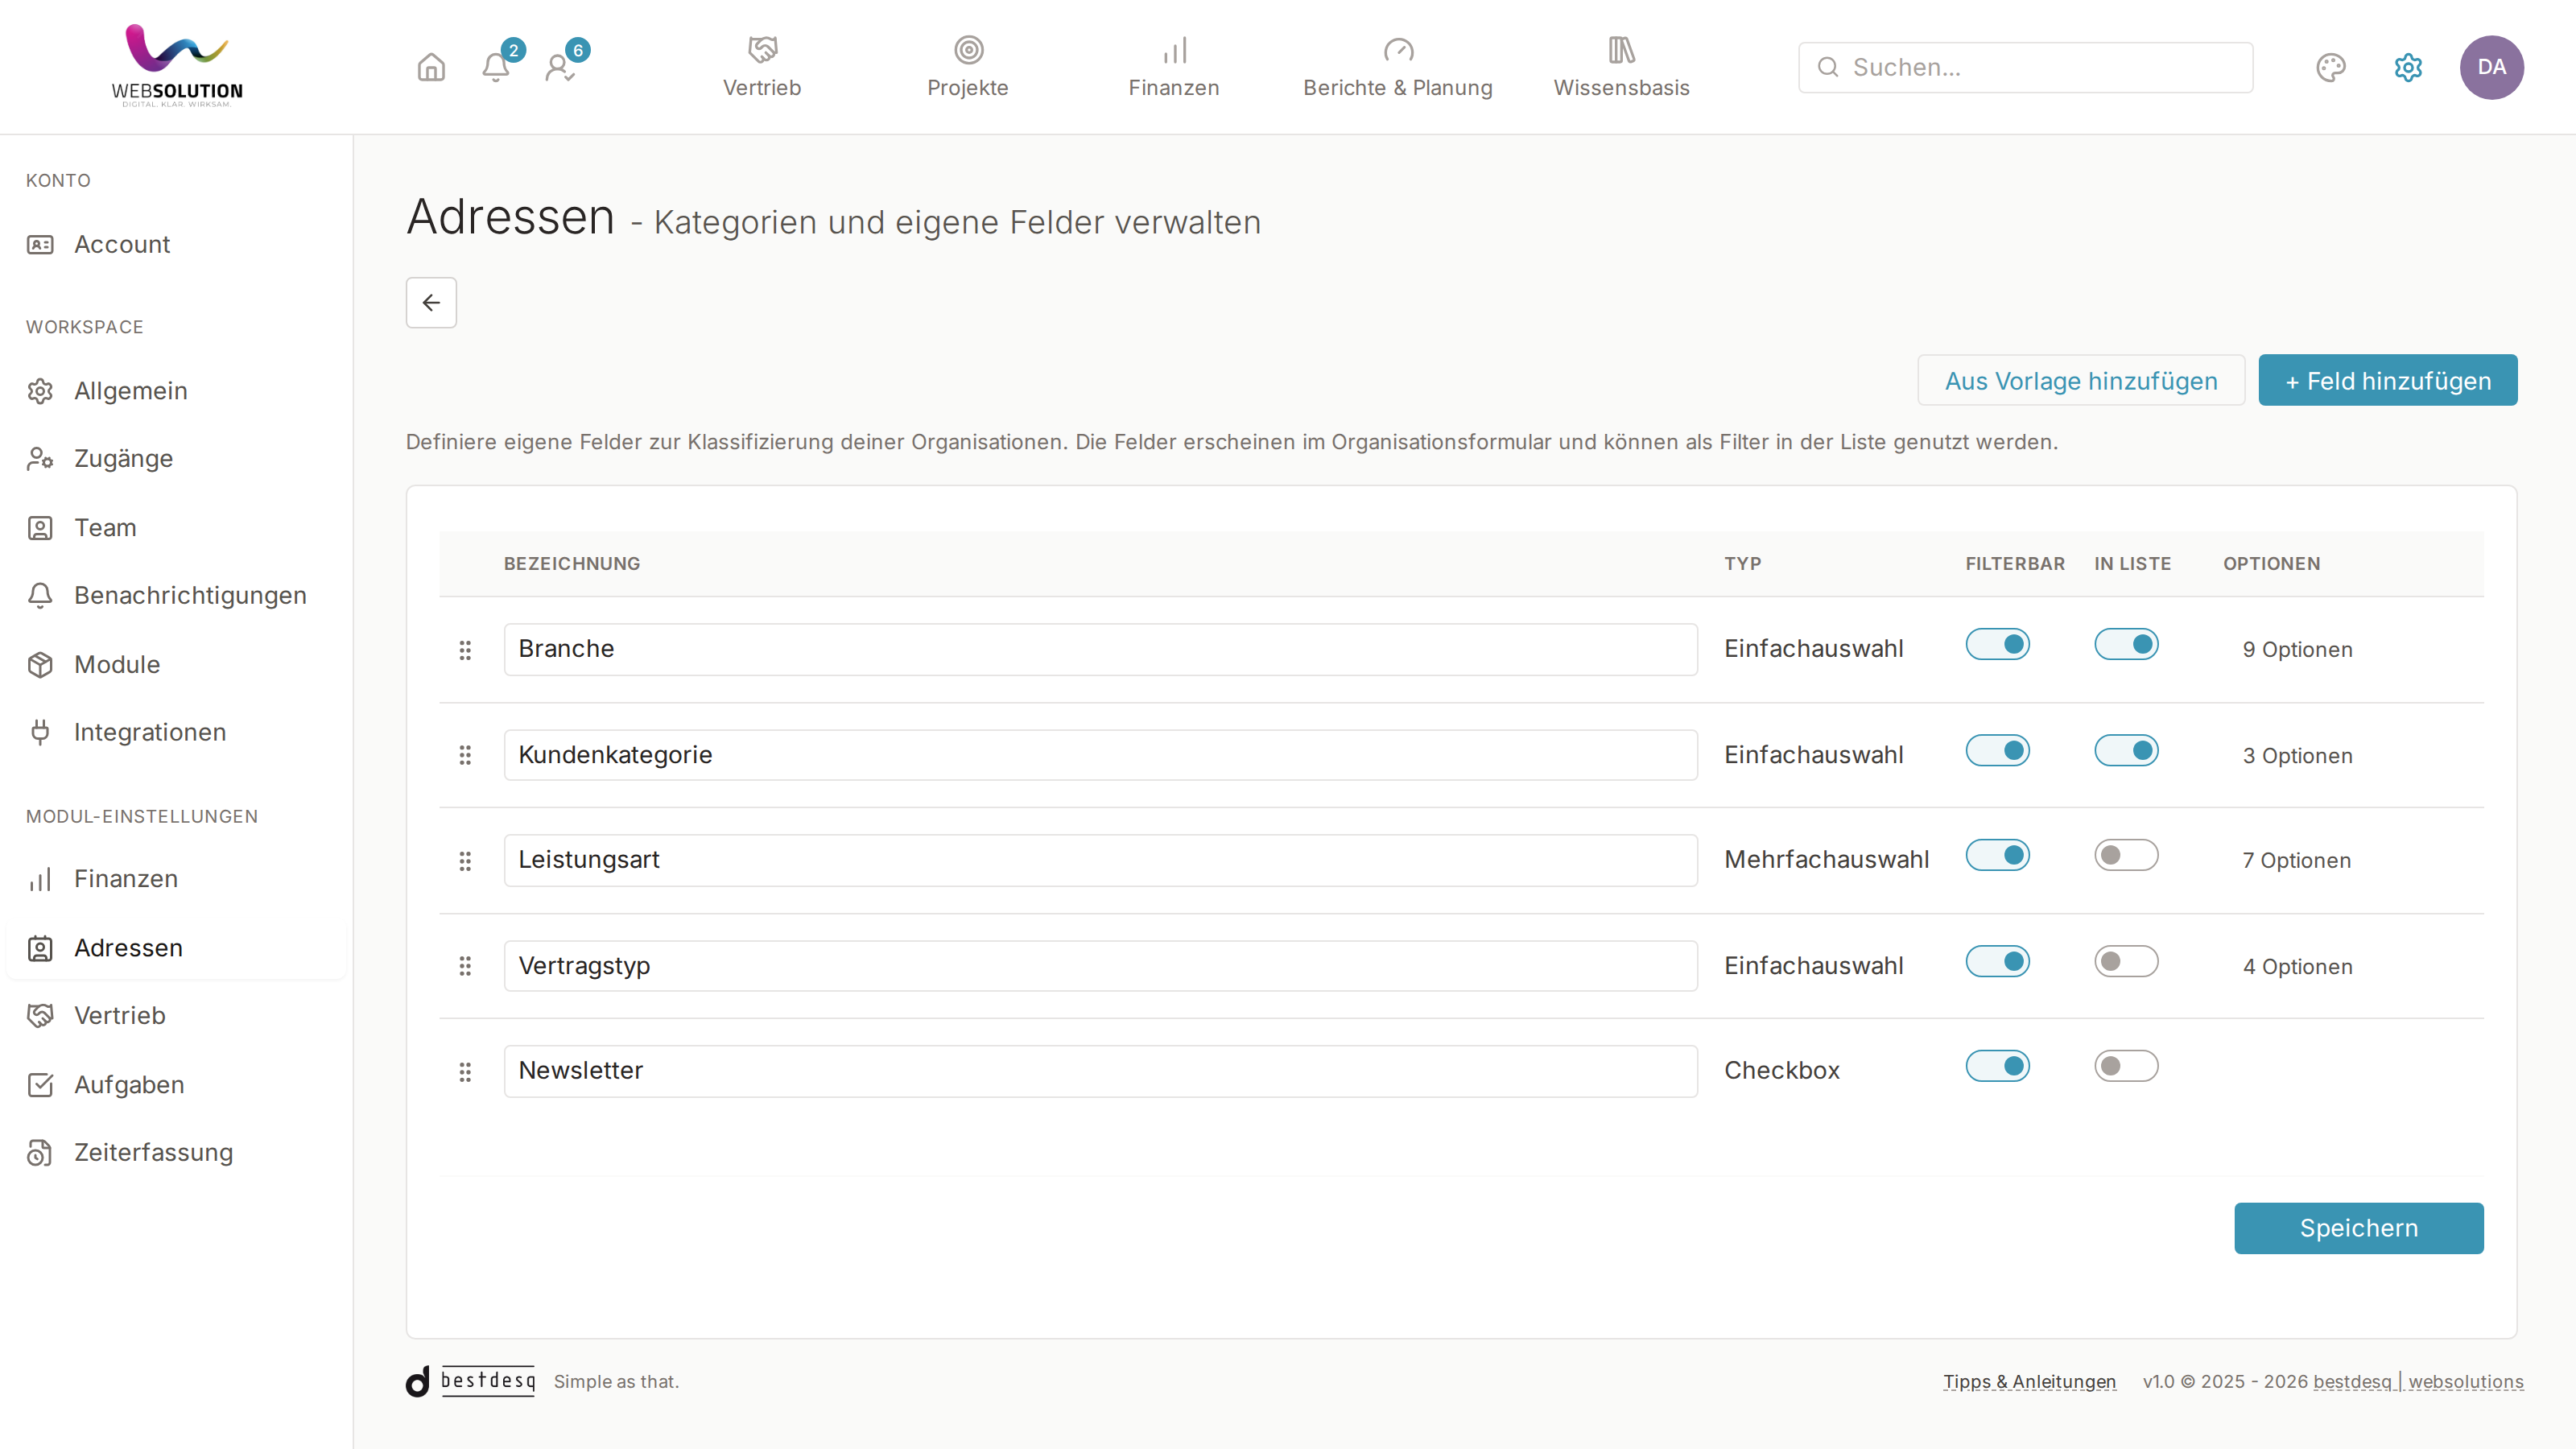The image size is (2576, 1449).
Task: Grab the drag handle of Leistungsart row
Action: [465, 861]
